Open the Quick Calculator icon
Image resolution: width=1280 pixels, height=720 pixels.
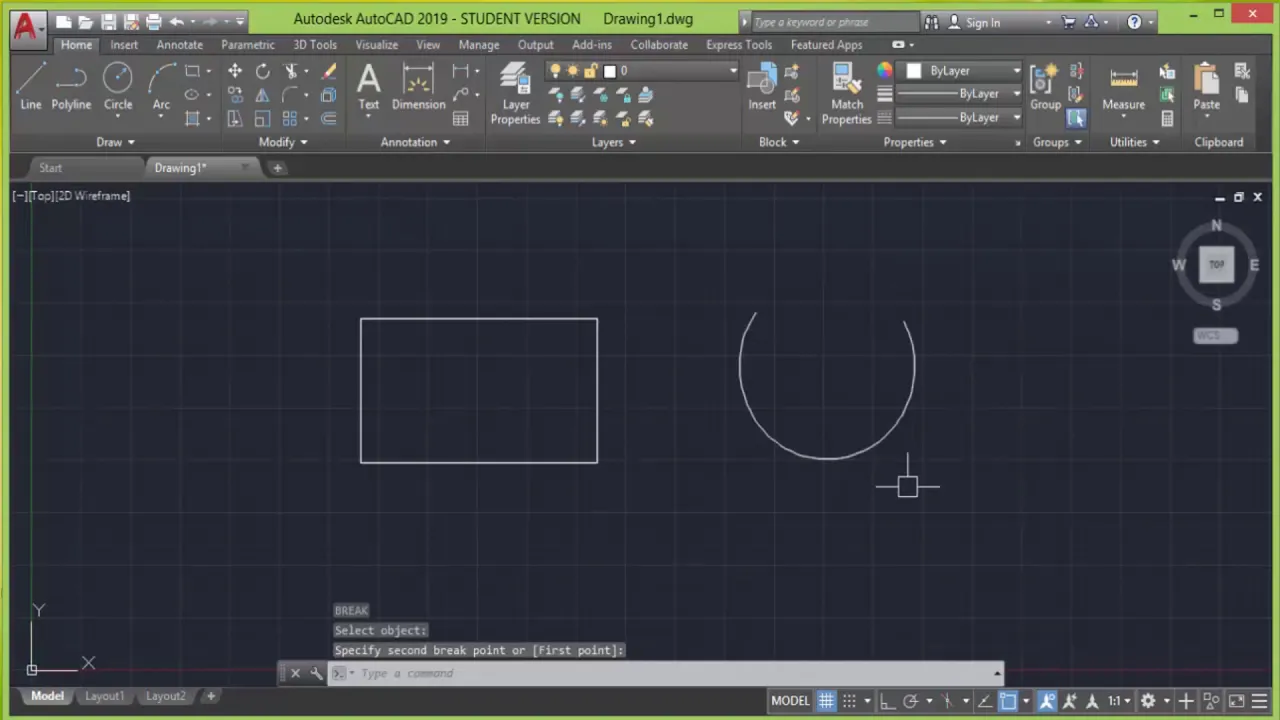(1167, 119)
